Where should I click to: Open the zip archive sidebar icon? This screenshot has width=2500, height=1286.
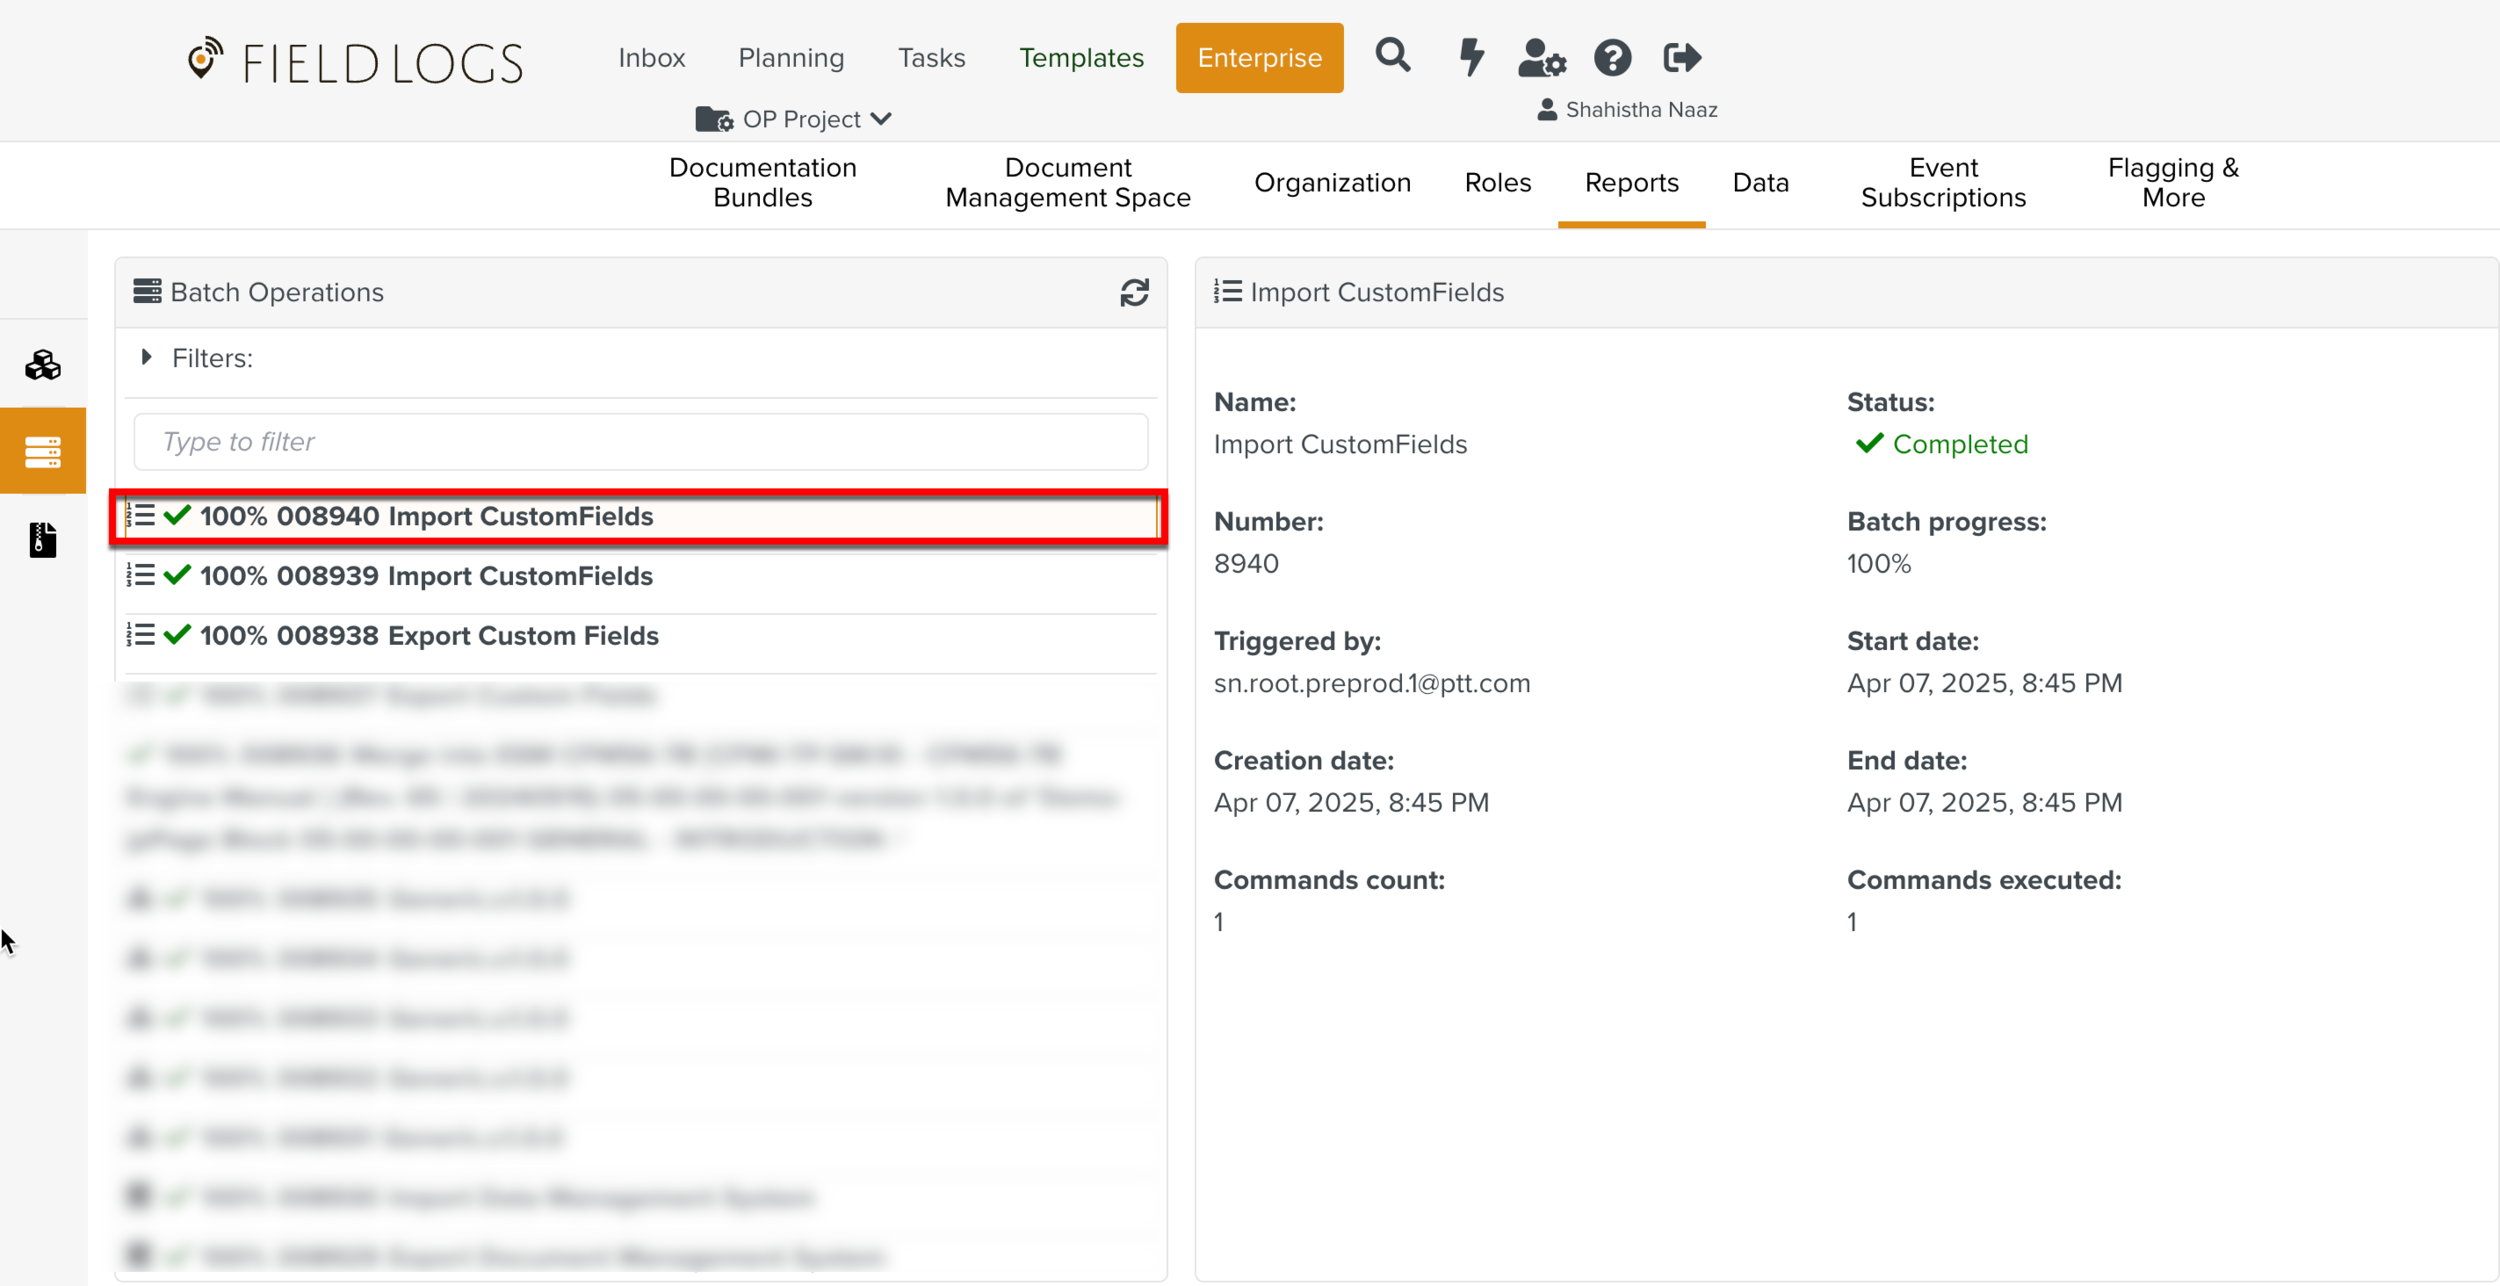coord(43,540)
